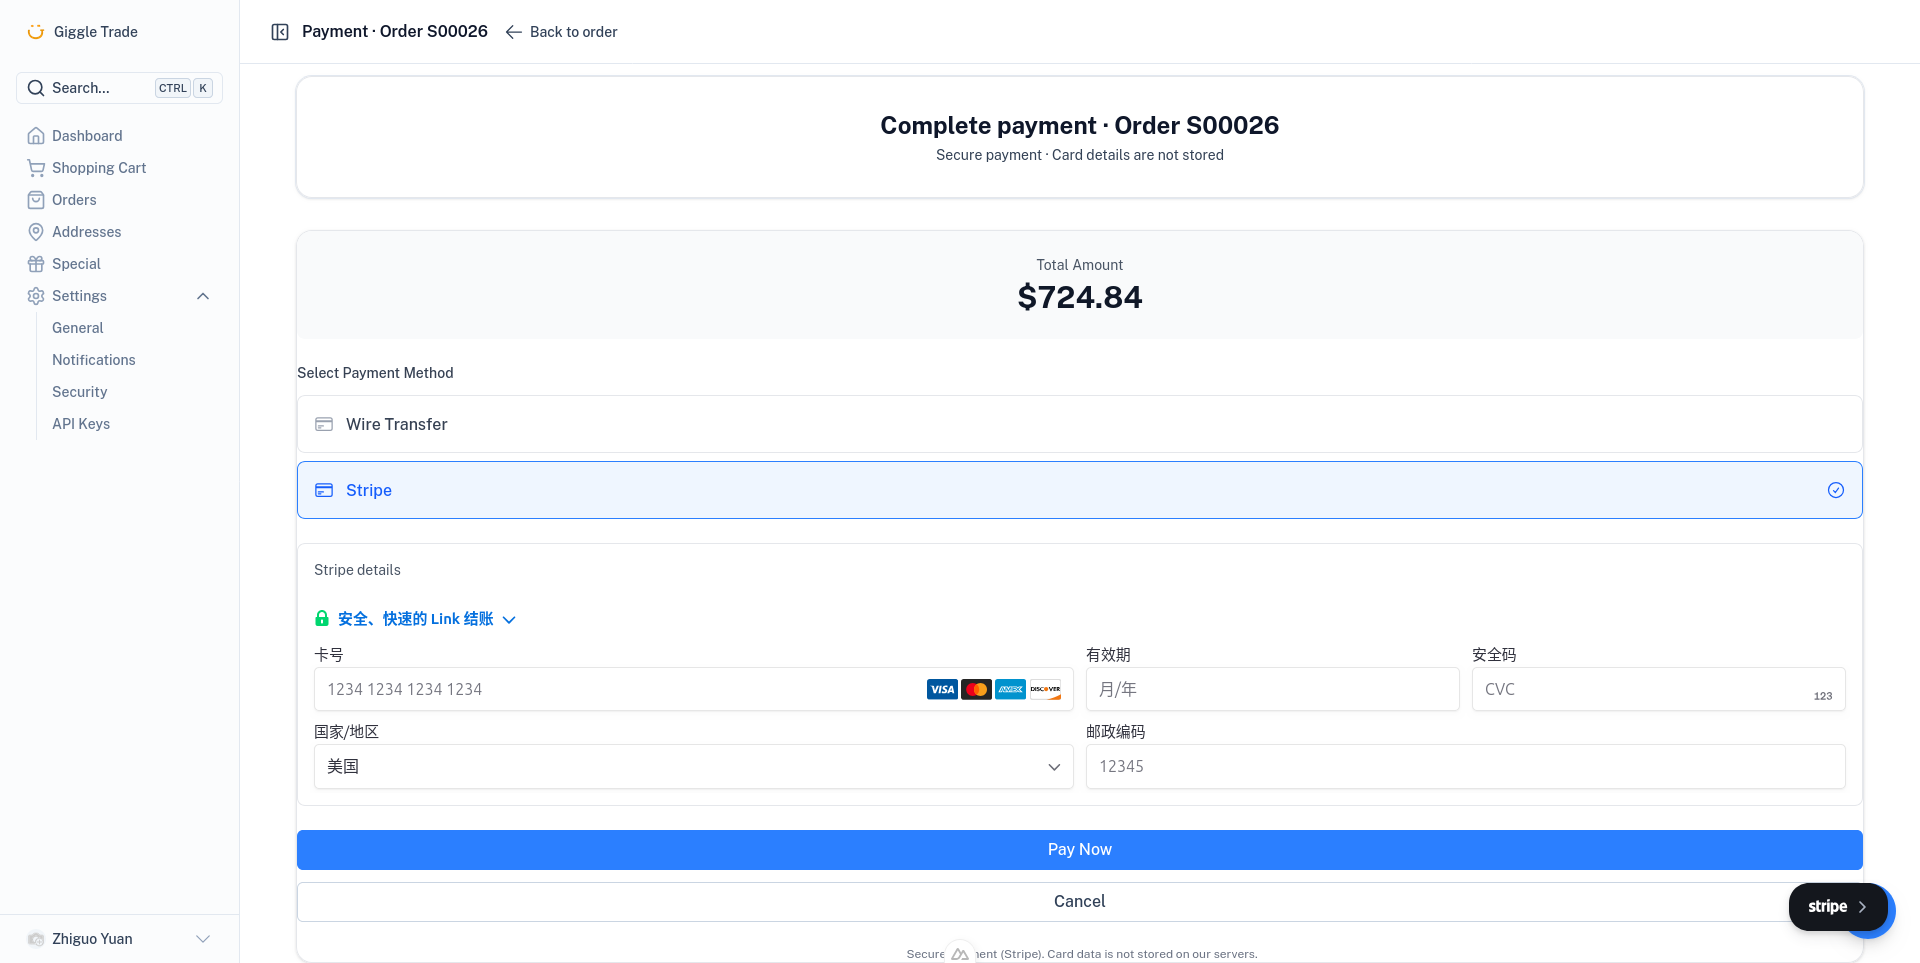Click the Back to order link

pos(561,31)
